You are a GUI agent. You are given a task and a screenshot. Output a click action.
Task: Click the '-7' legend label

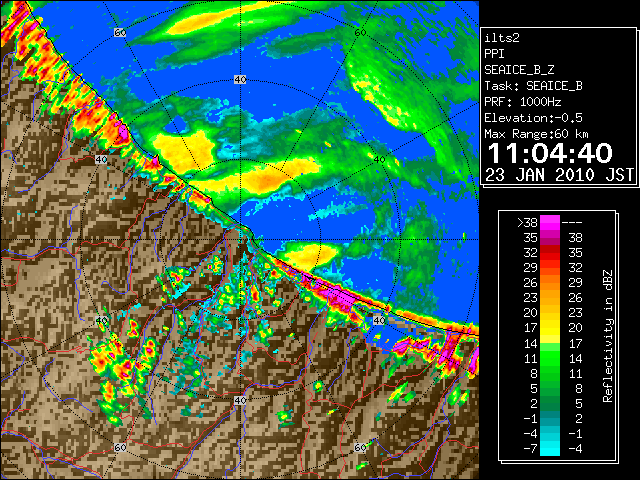530,449
